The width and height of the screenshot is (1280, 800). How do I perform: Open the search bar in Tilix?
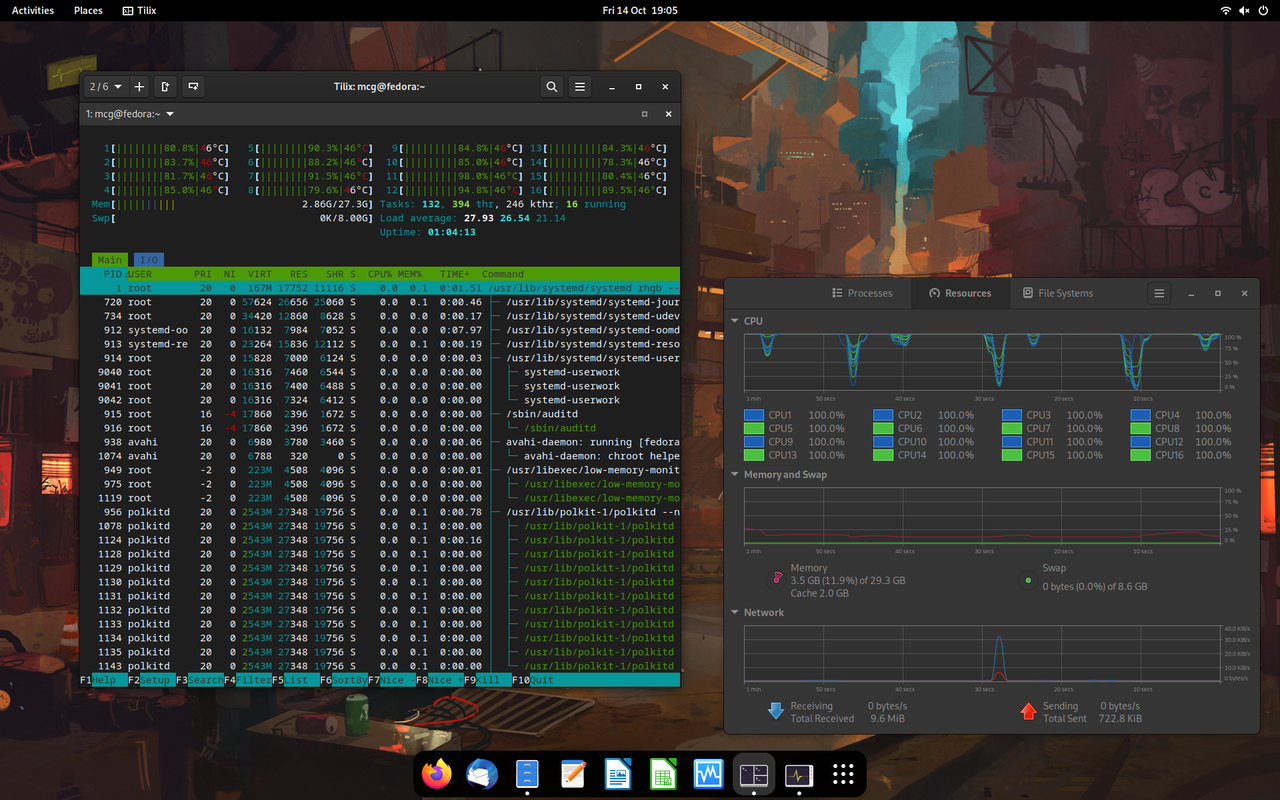pyautogui.click(x=551, y=86)
